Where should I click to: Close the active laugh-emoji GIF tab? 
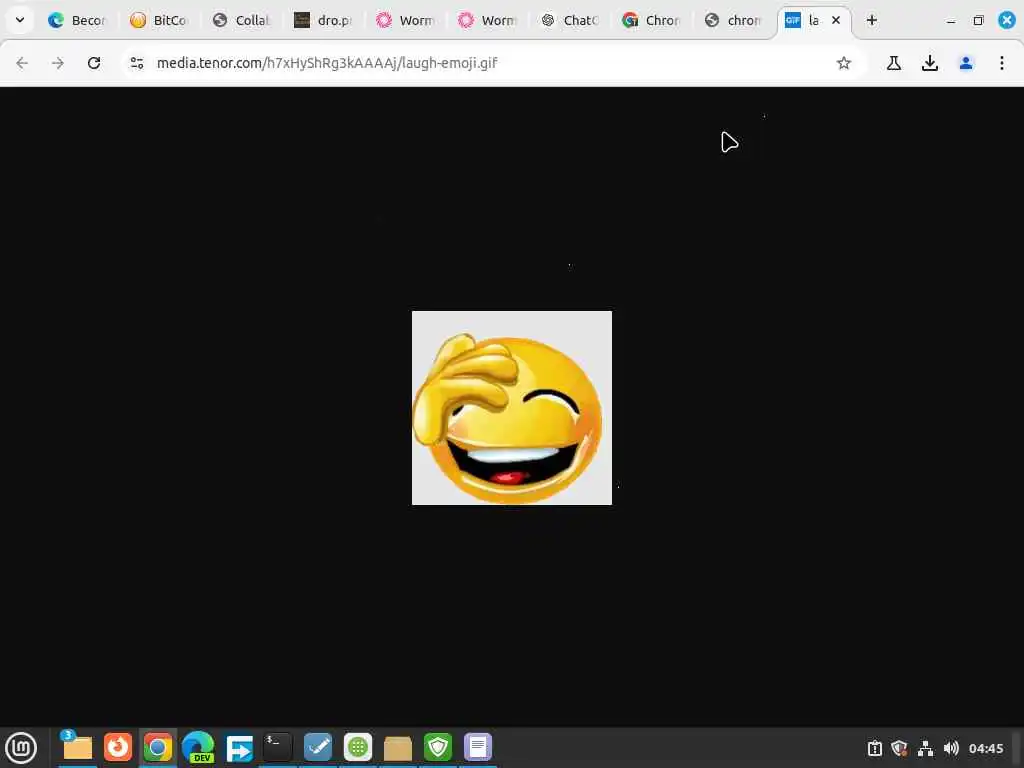[836, 20]
